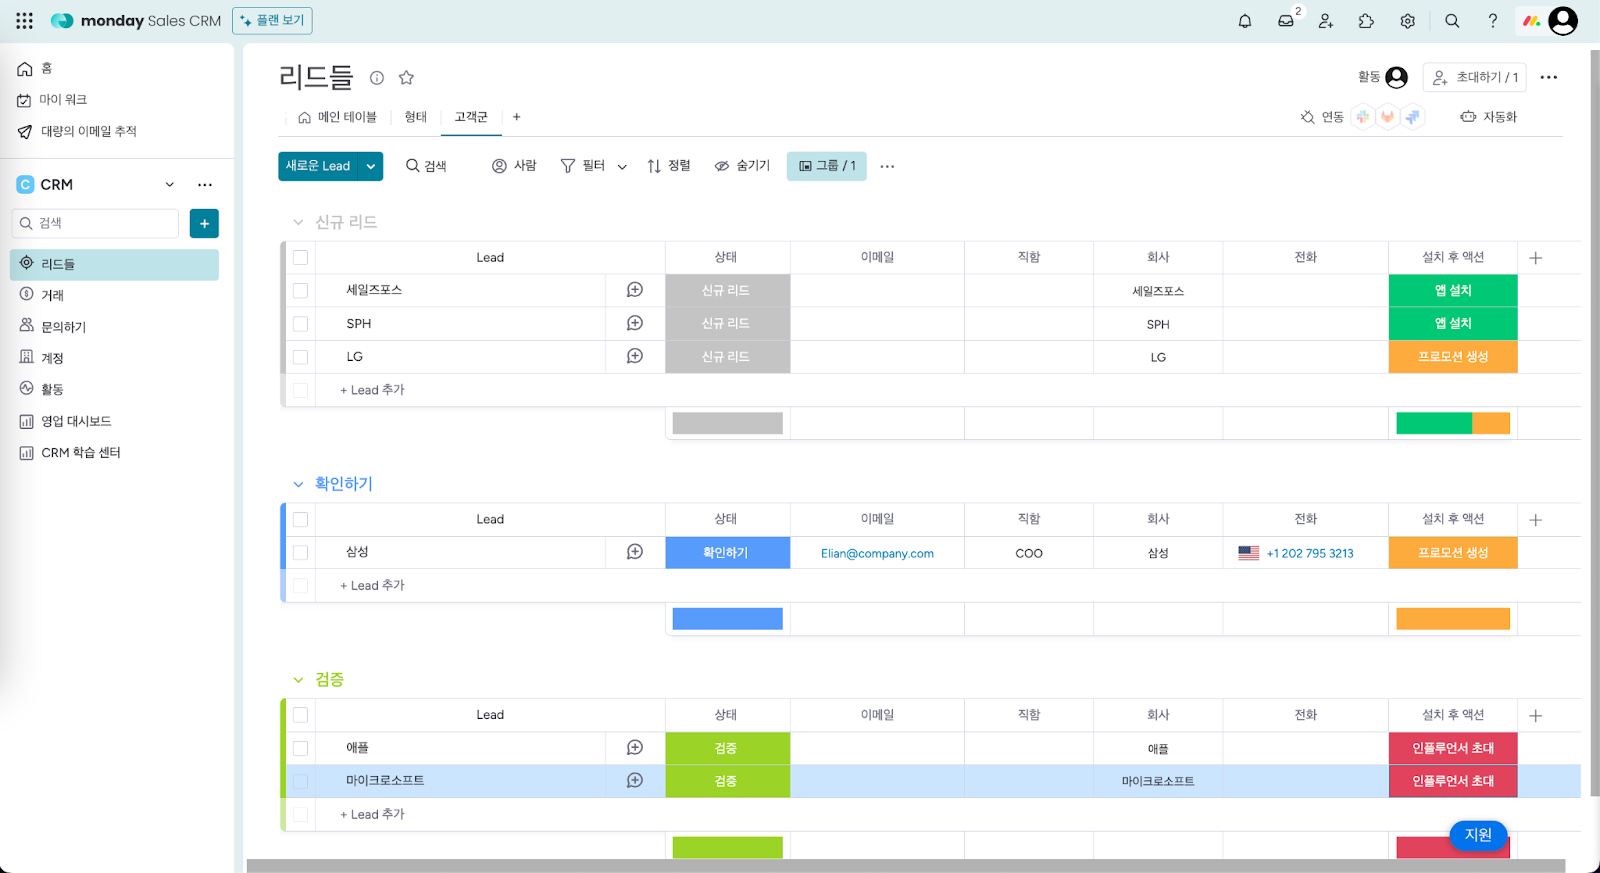Select all in 검증 header checkbox
The height and width of the screenshot is (873, 1600).
300,716
